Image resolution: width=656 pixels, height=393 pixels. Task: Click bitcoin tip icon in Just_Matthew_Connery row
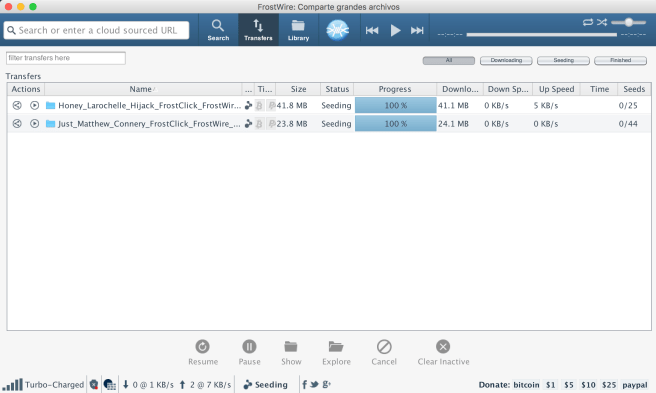(259, 123)
